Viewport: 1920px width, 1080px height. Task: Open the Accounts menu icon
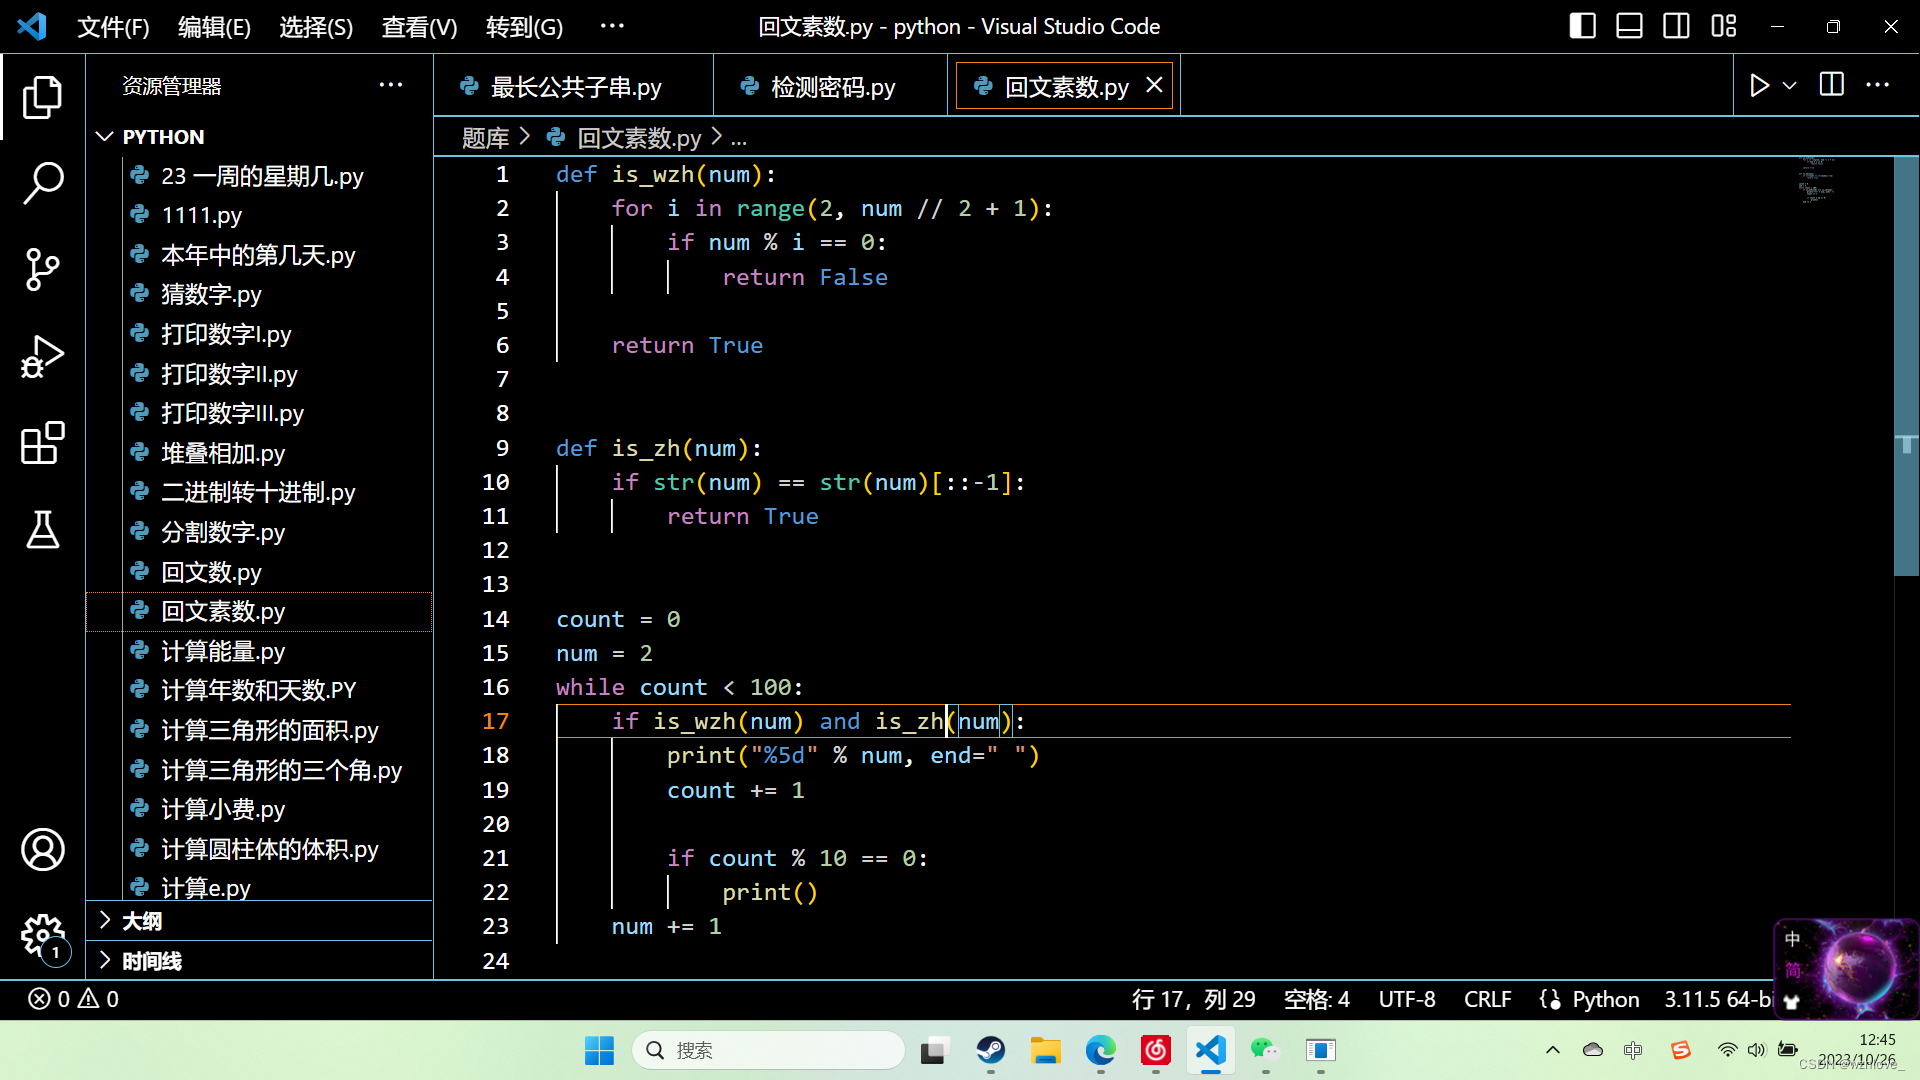click(x=42, y=850)
